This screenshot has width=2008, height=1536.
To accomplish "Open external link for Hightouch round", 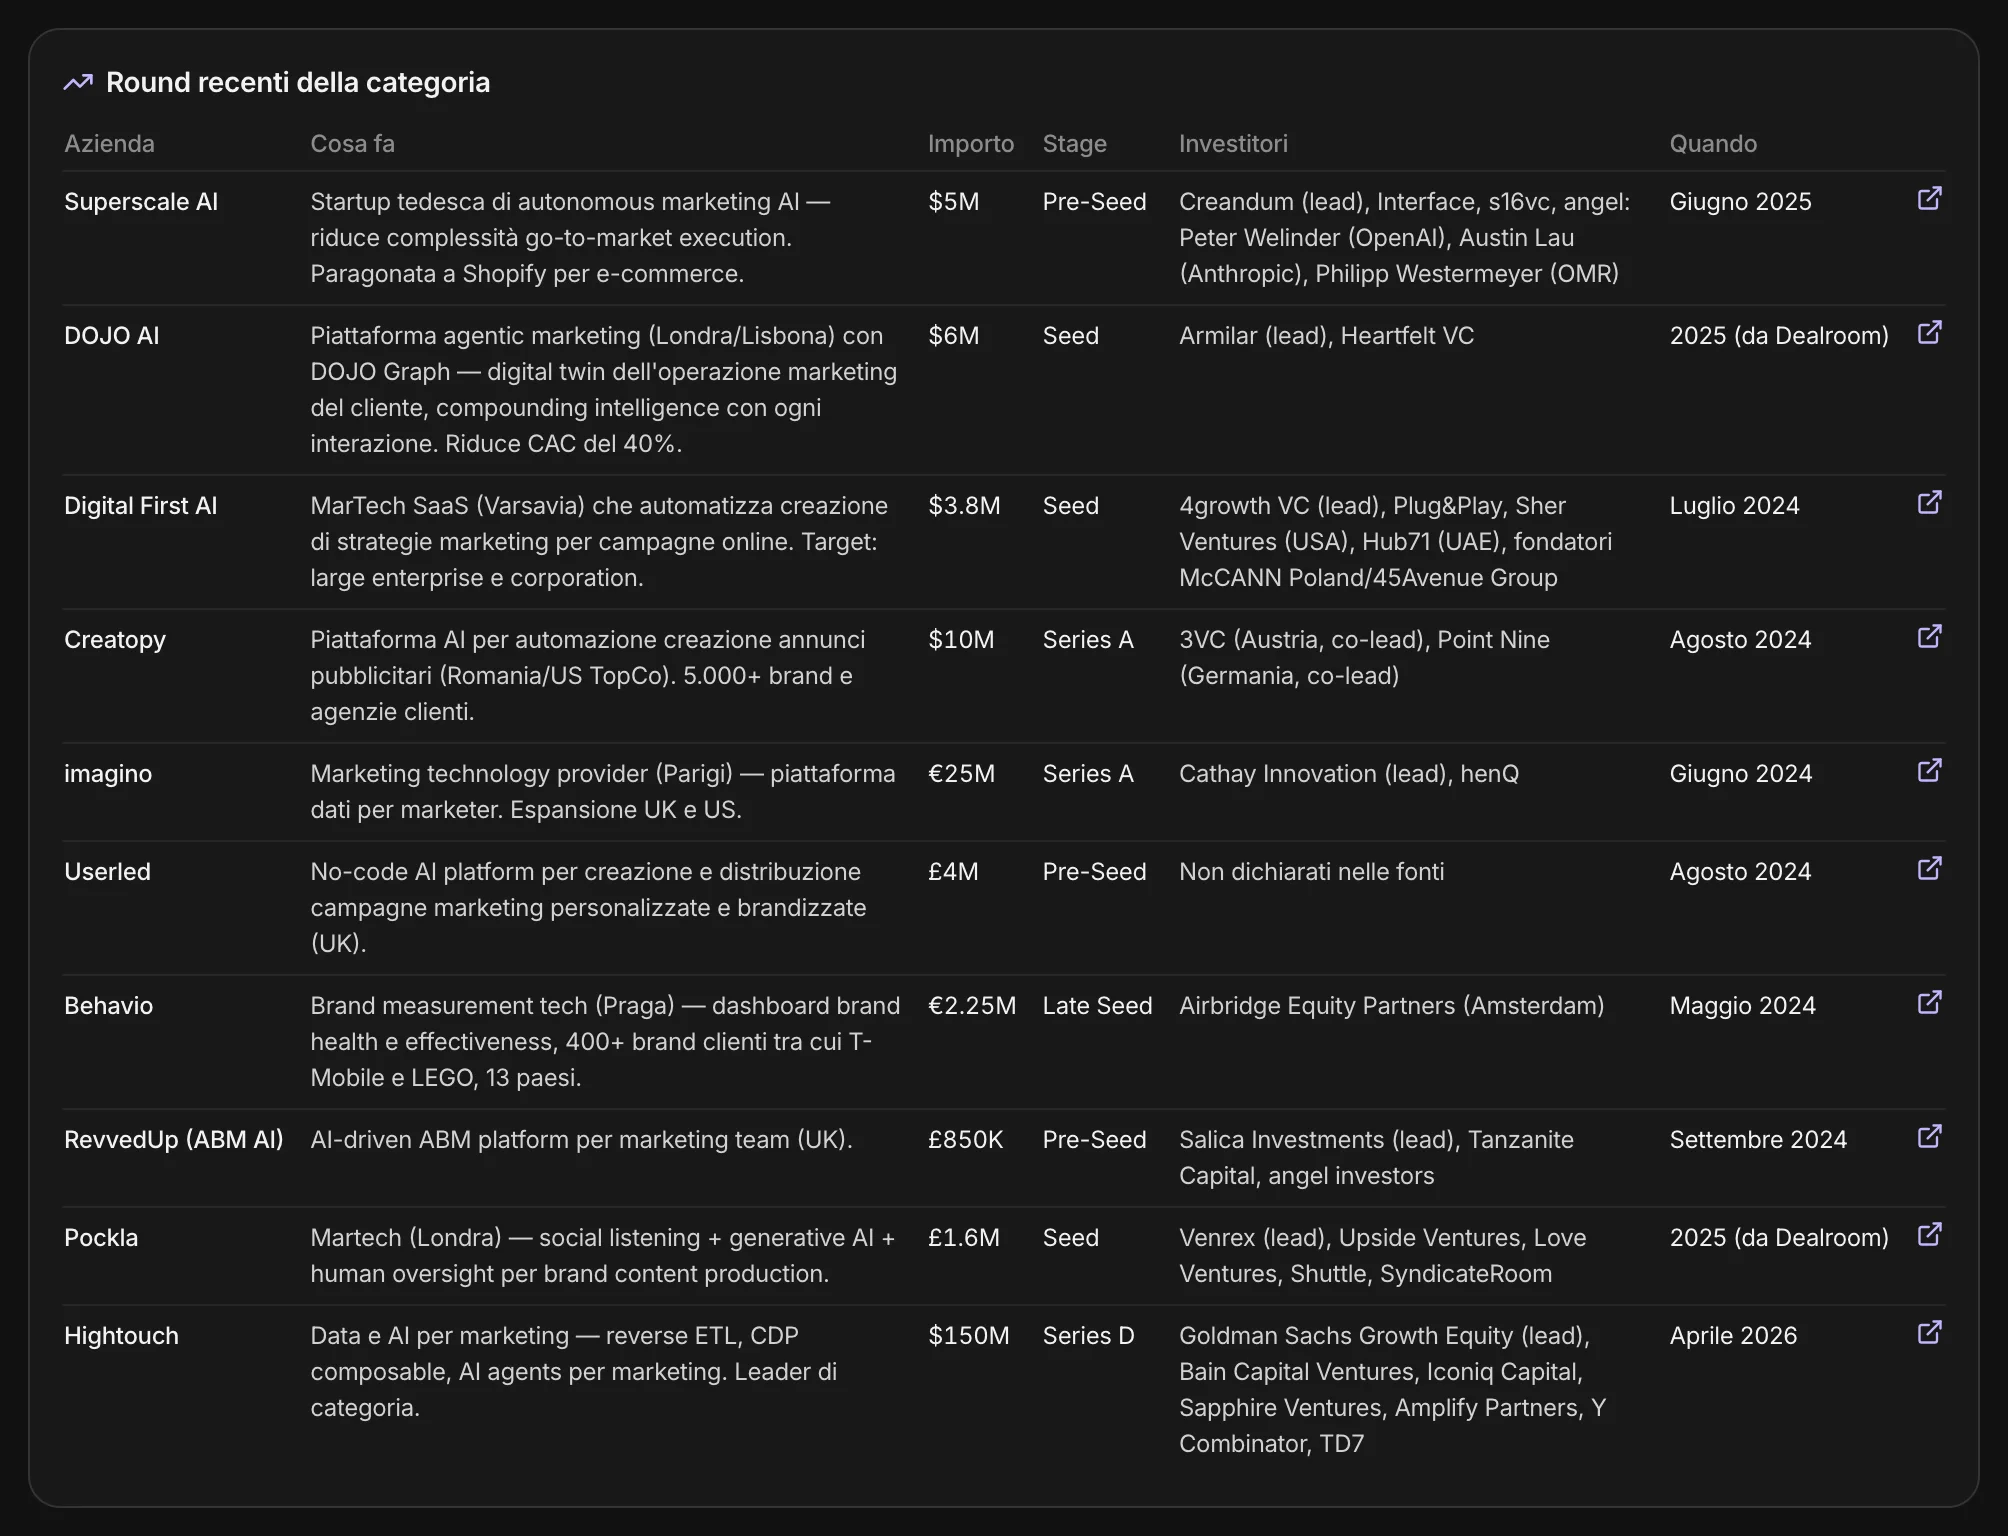I will (x=1929, y=1333).
